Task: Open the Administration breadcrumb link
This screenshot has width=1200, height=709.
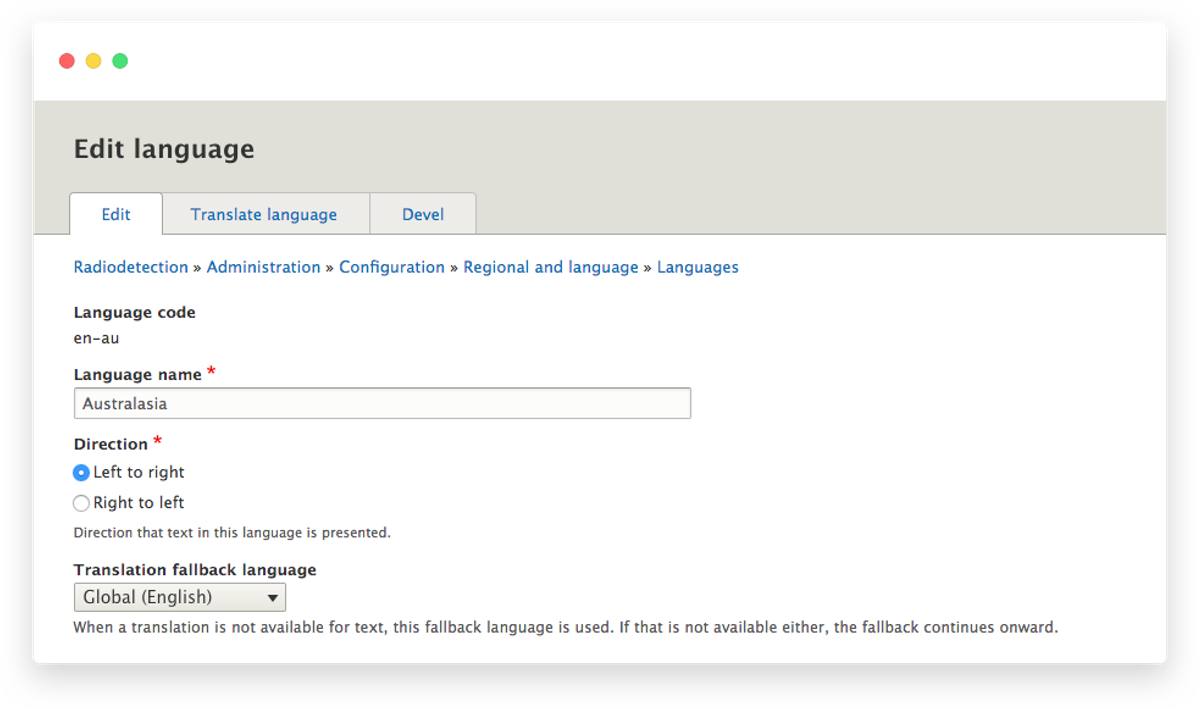Action: [264, 267]
